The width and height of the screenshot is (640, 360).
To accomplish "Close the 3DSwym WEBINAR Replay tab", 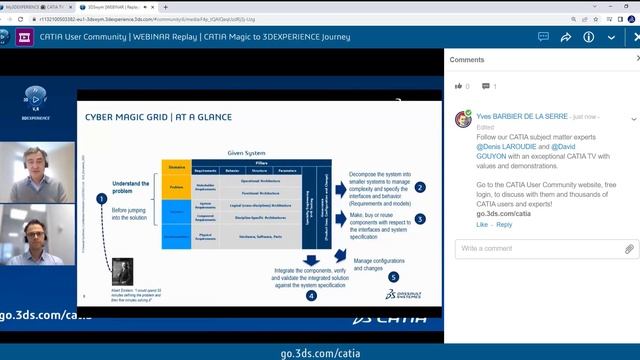I will point(153,7).
